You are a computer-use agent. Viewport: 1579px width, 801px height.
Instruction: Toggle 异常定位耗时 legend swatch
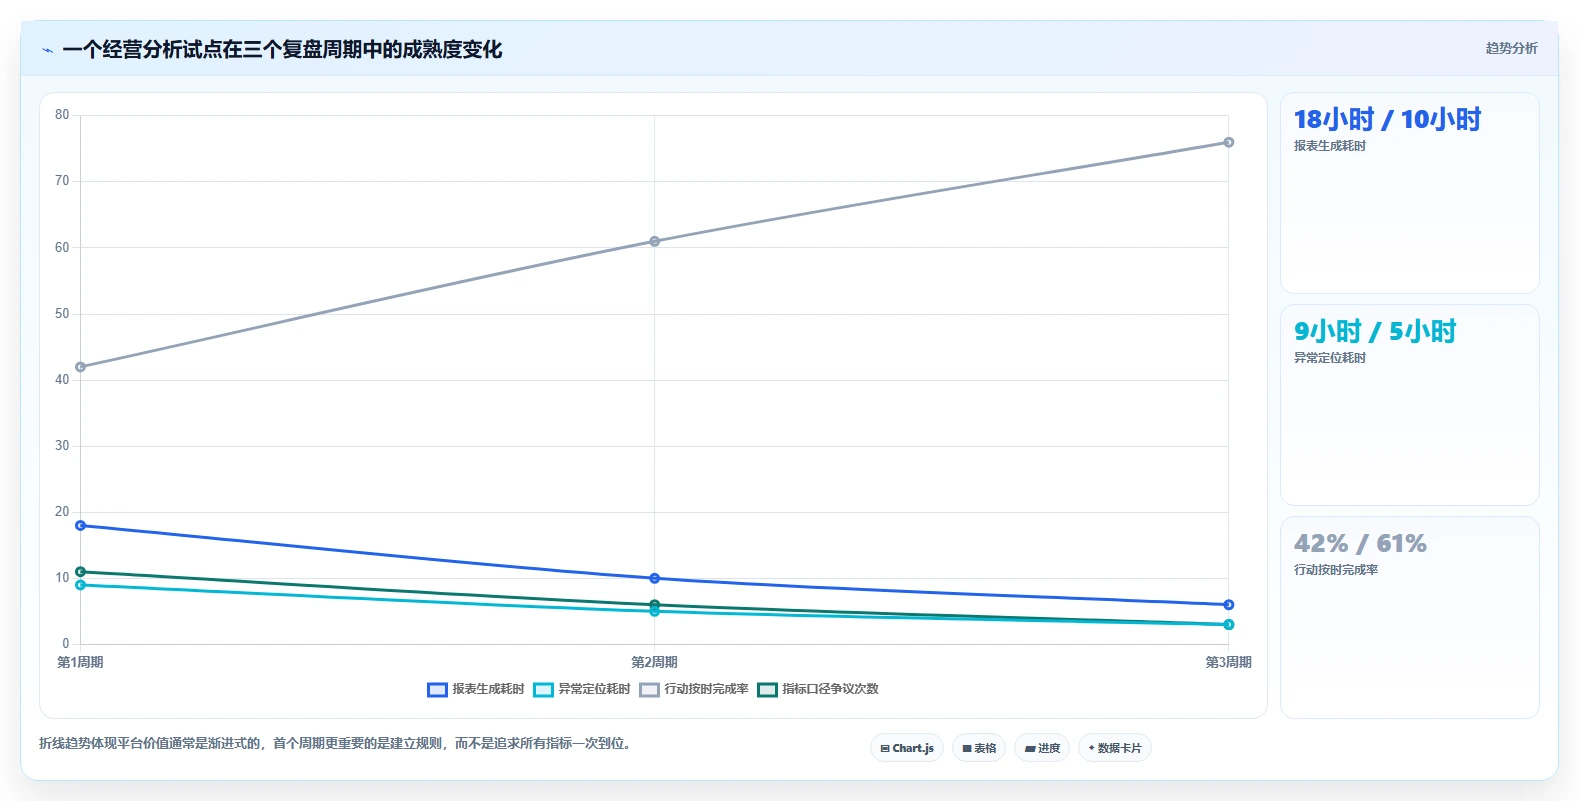pos(543,689)
